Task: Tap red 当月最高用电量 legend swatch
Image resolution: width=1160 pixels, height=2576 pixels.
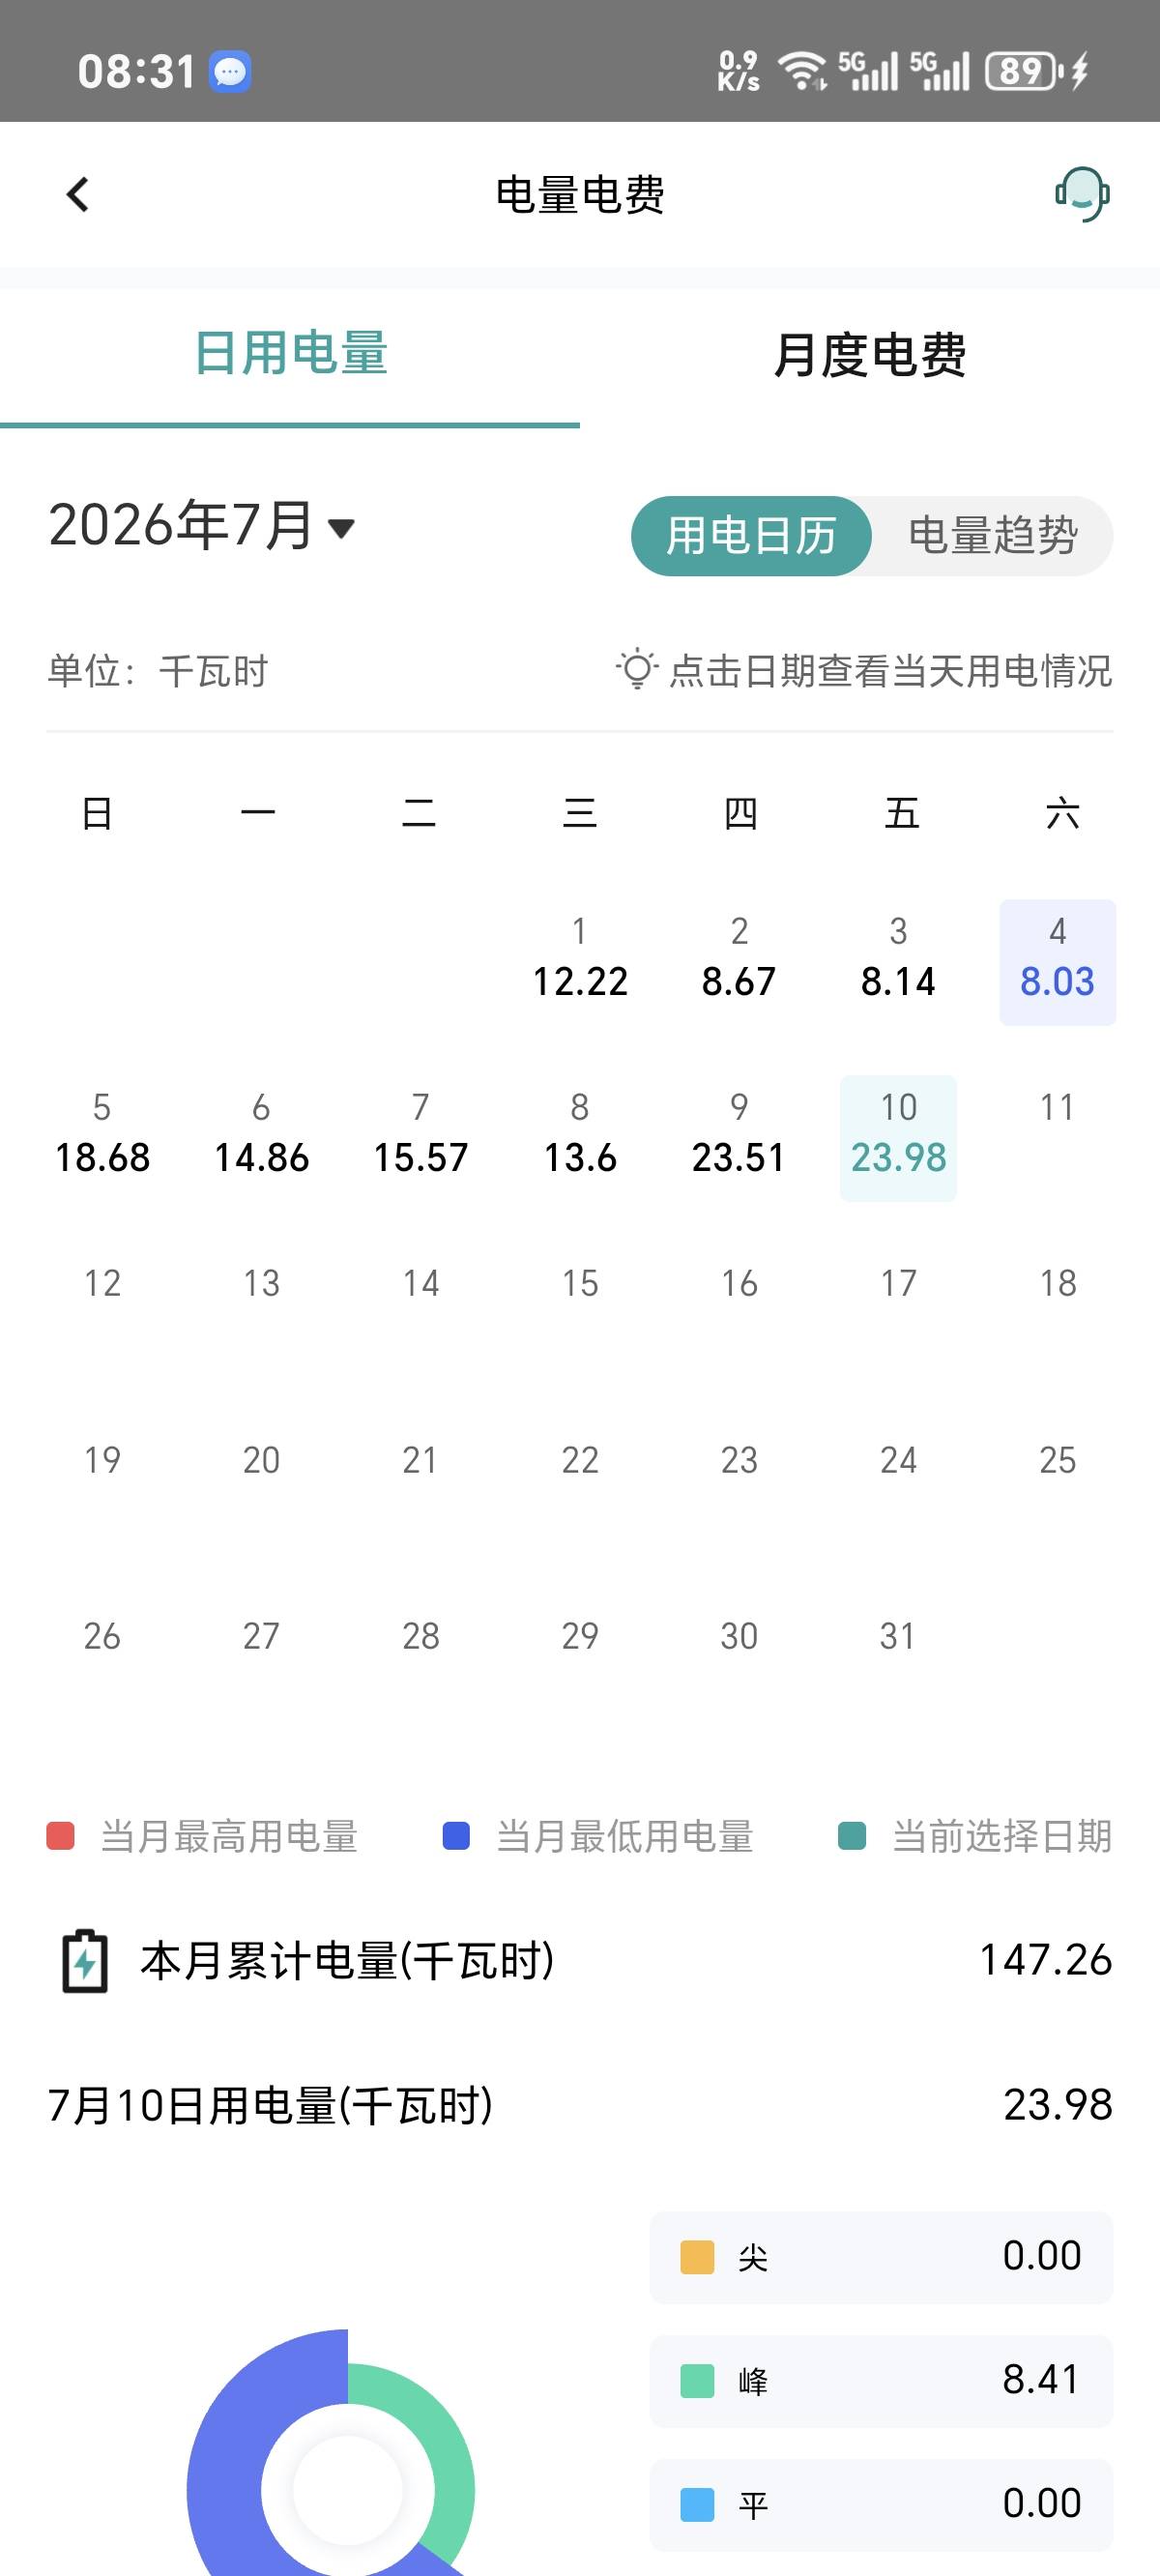Action: coord(61,1836)
